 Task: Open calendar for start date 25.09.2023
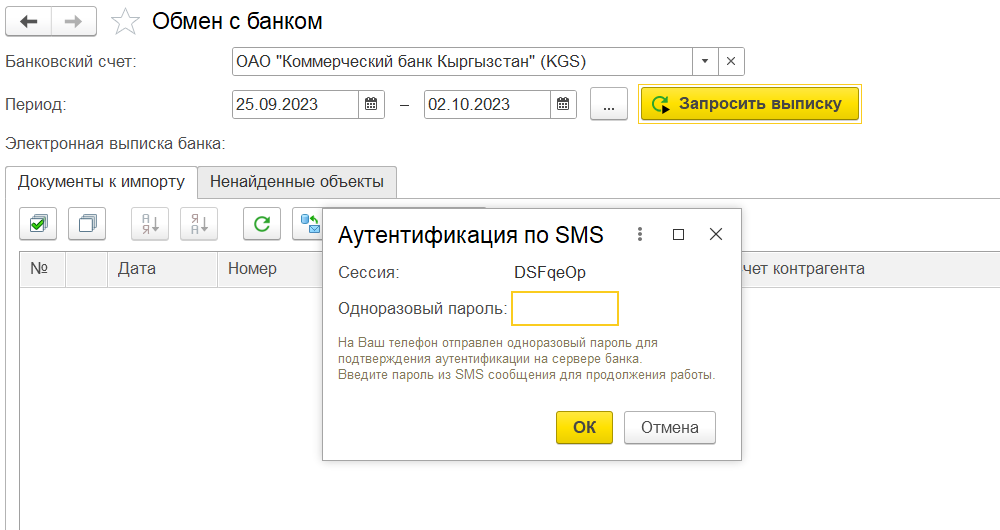(371, 104)
